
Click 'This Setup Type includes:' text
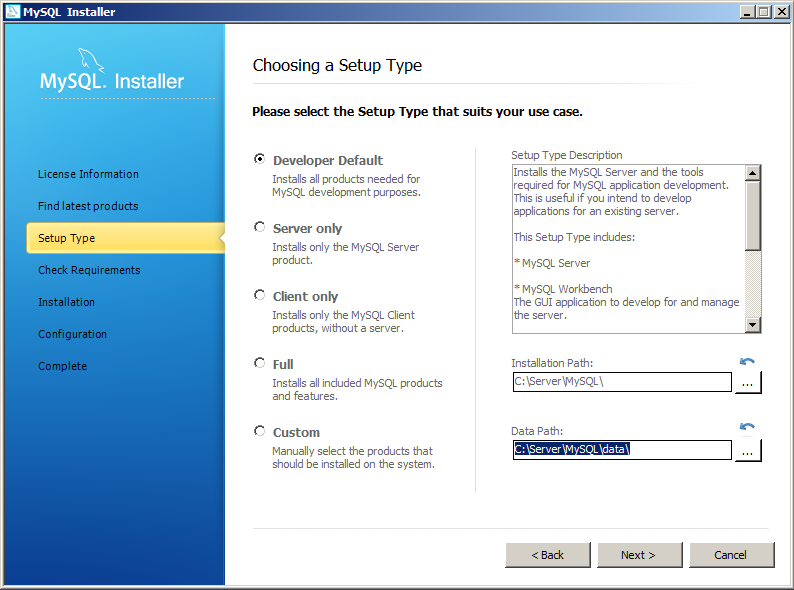pos(574,237)
